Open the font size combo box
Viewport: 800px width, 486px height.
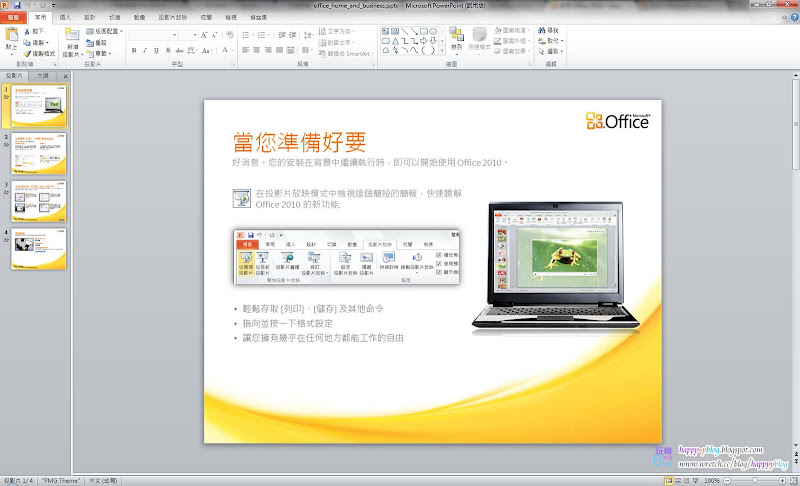189,35
